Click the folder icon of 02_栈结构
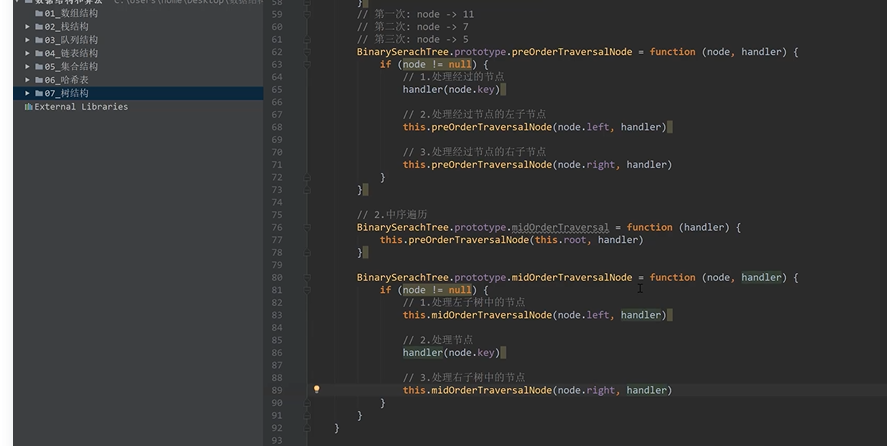The width and height of the screenshot is (887, 446). (39, 27)
